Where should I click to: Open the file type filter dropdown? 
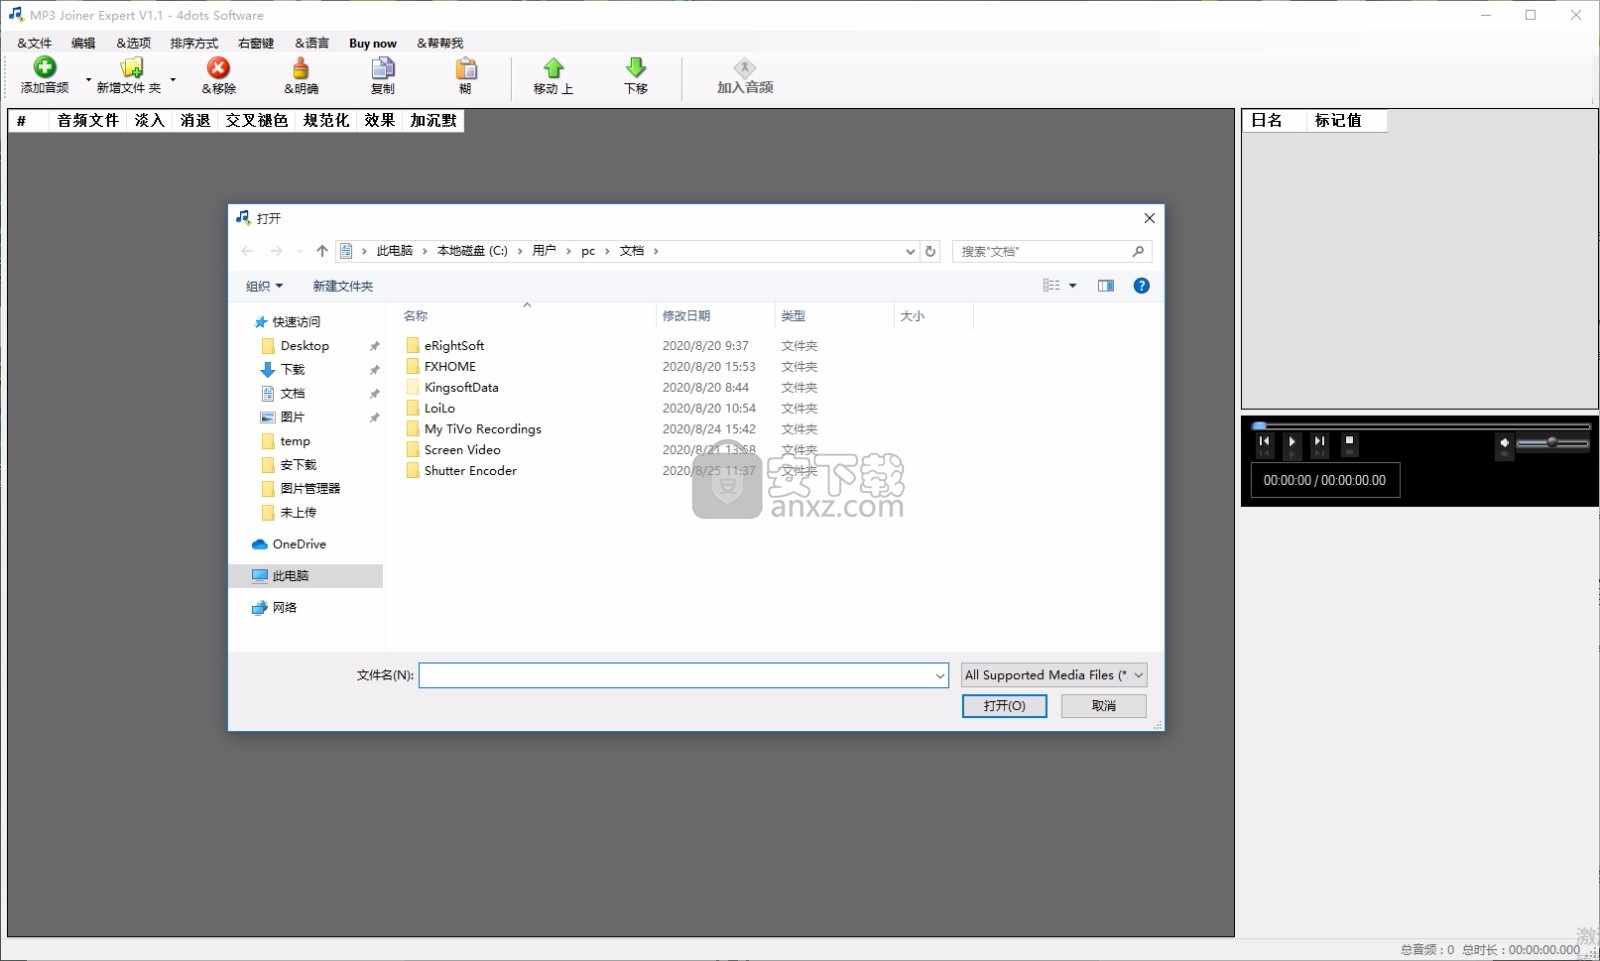pos(1054,676)
